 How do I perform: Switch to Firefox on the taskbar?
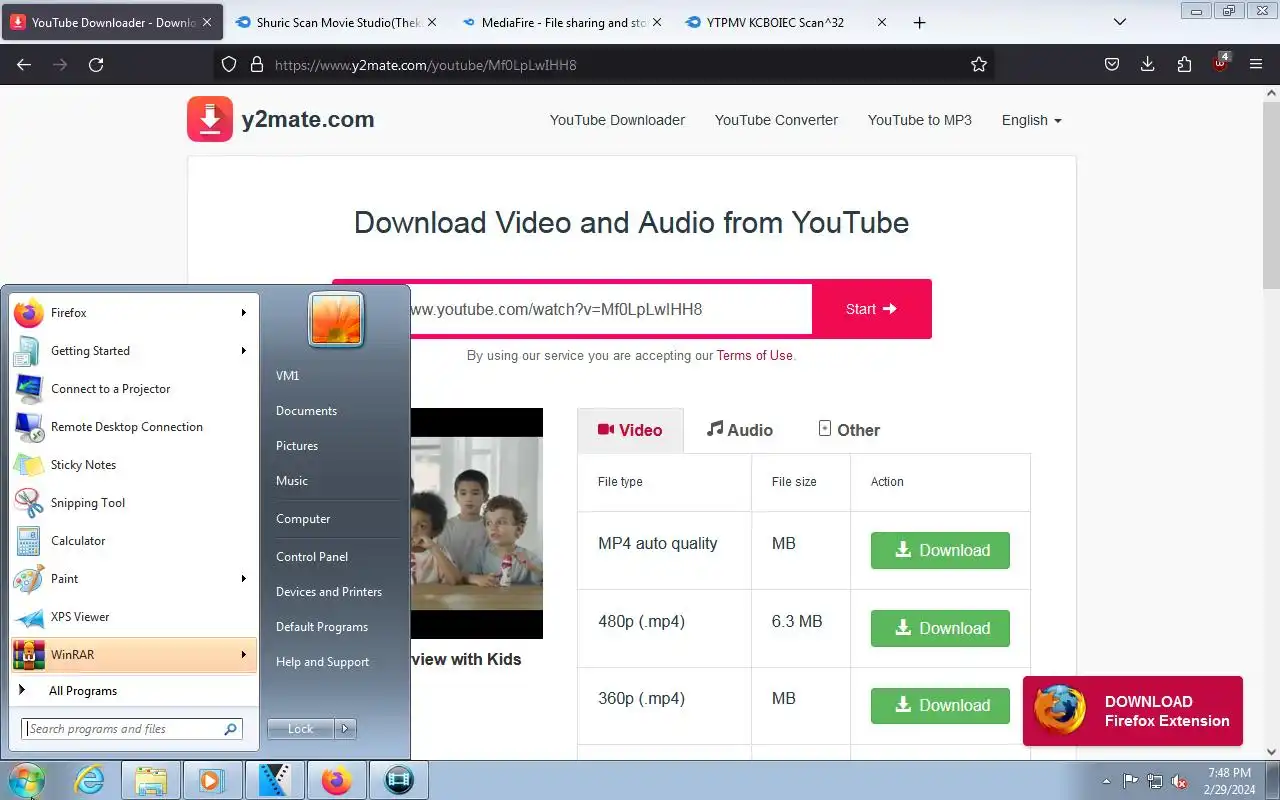tap(336, 780)
